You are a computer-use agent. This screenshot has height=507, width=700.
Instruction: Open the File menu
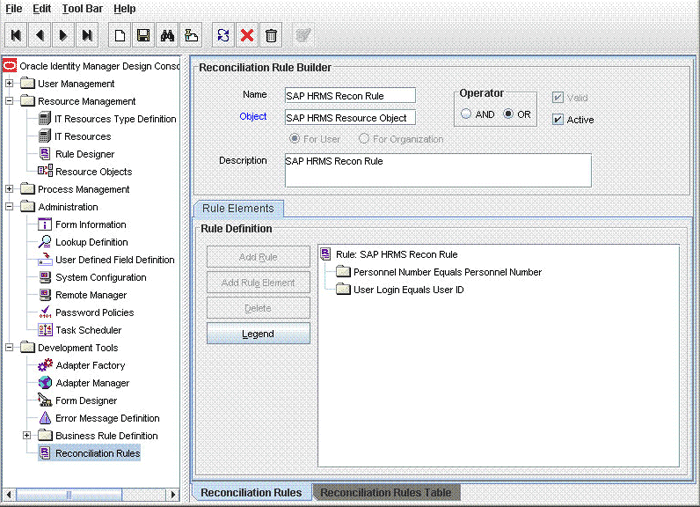14,8
